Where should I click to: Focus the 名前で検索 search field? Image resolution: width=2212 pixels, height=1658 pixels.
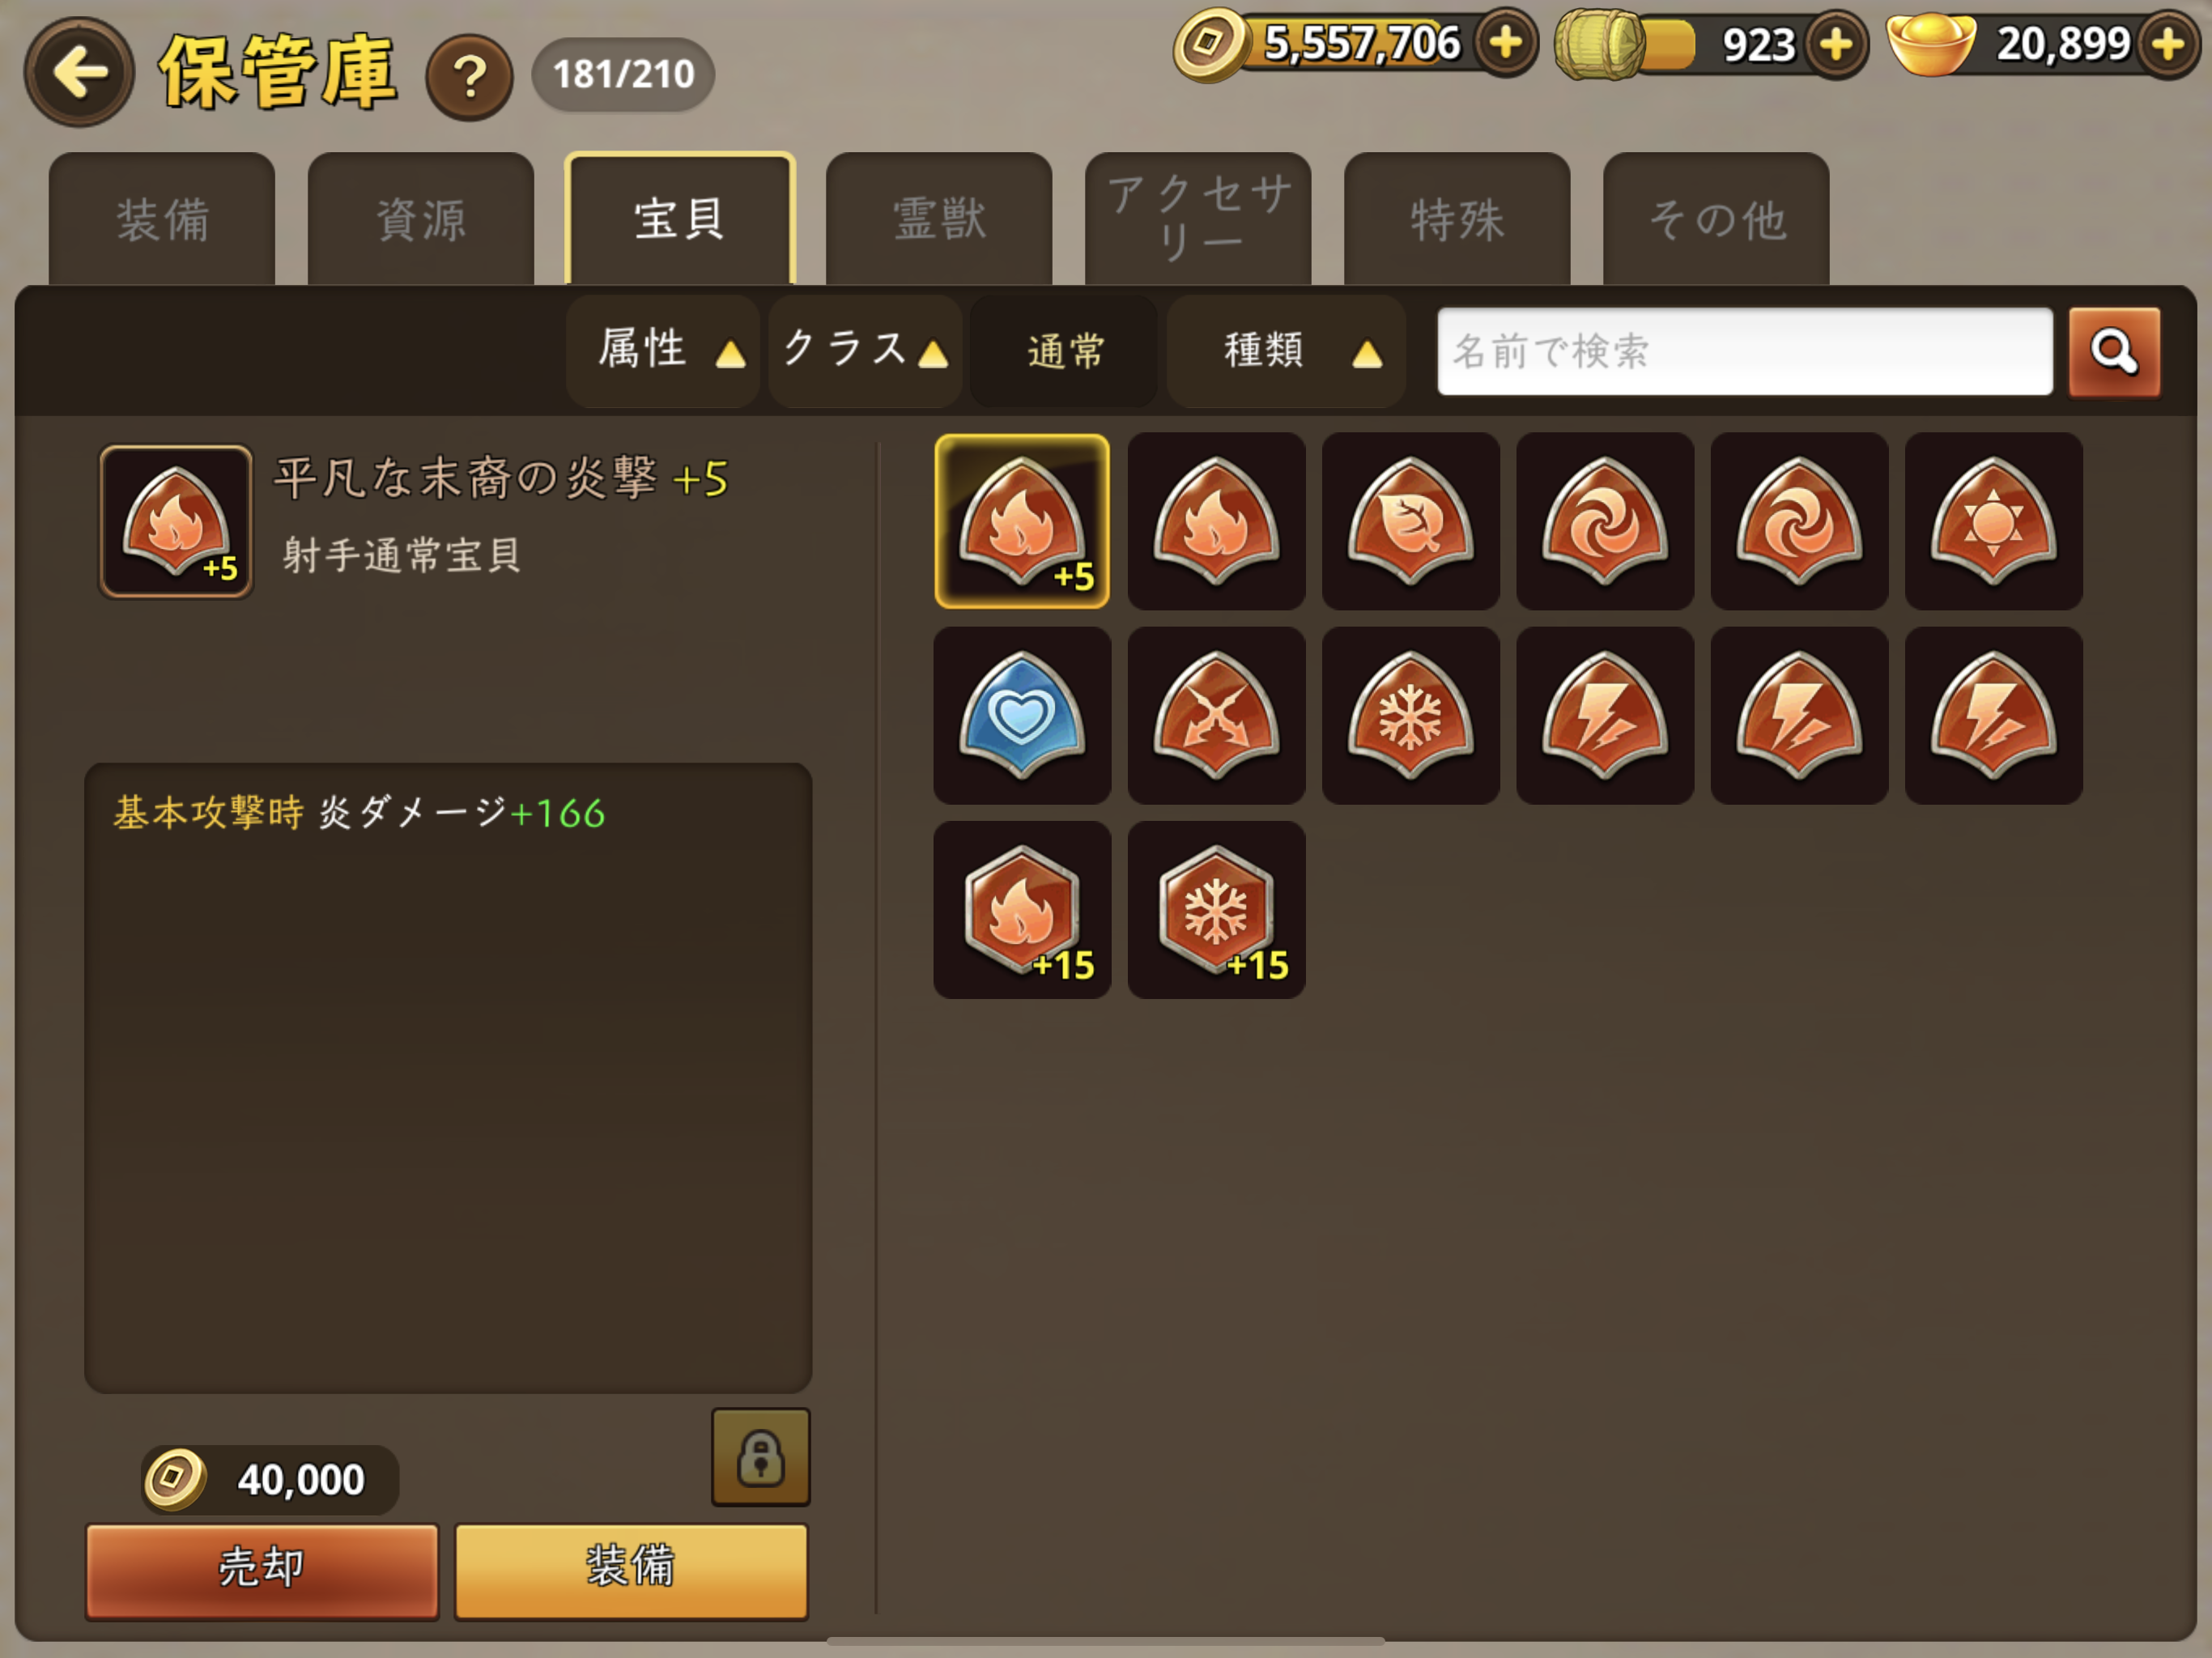click(x=1745, y=351)
